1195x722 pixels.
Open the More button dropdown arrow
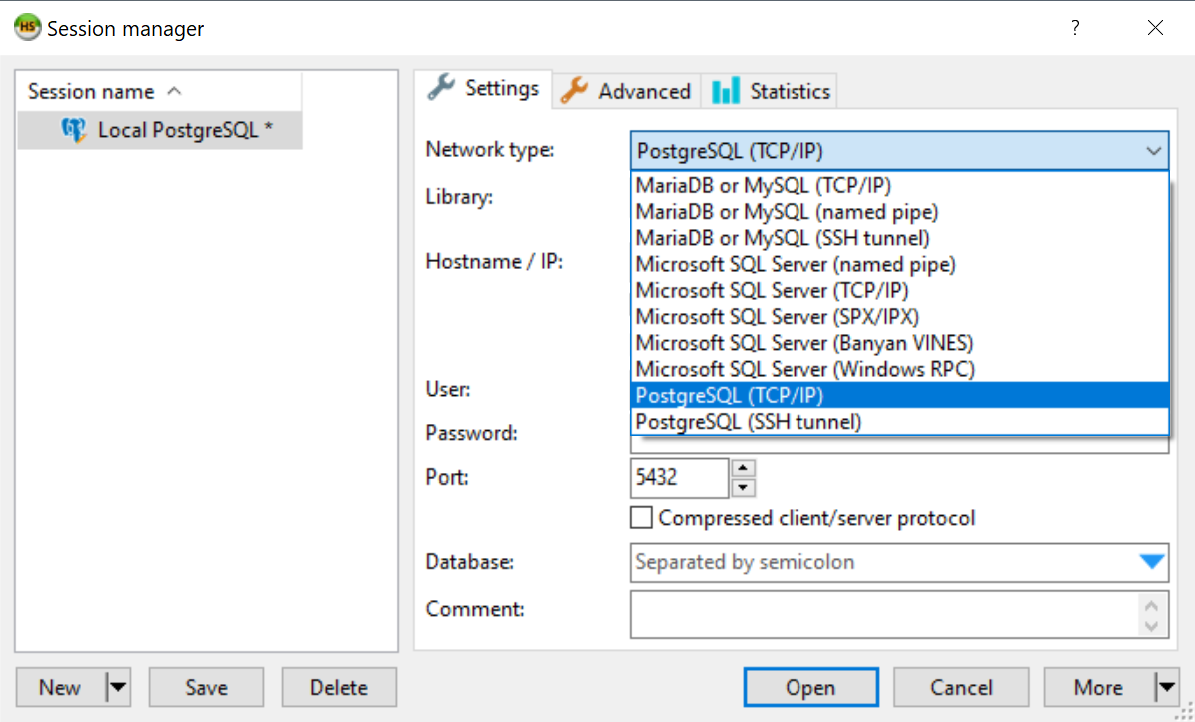coord(1167,688)
